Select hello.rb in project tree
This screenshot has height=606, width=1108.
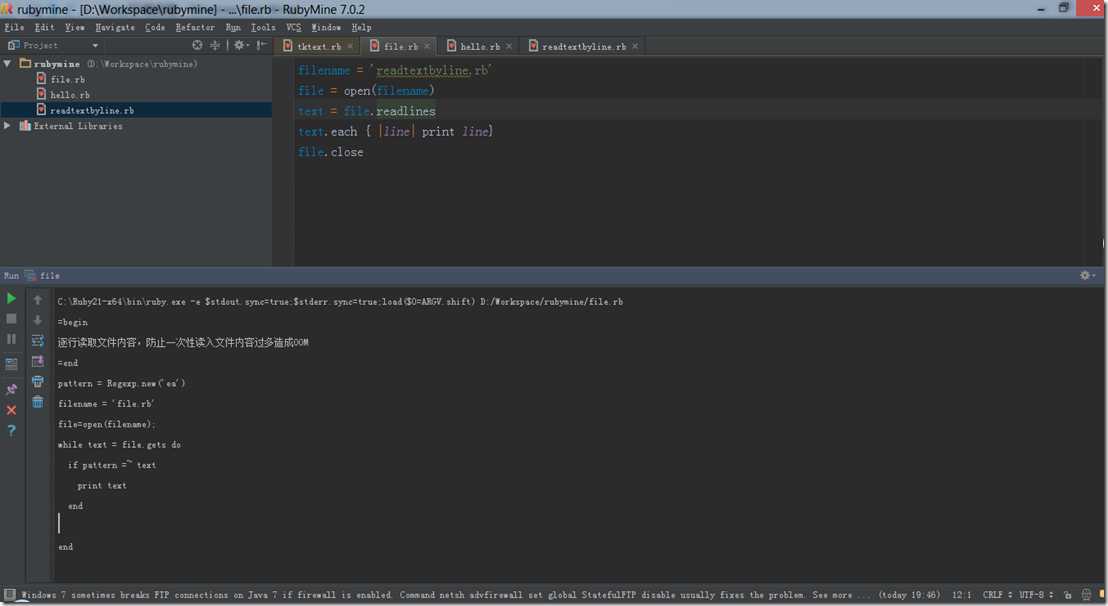point(69,95)
